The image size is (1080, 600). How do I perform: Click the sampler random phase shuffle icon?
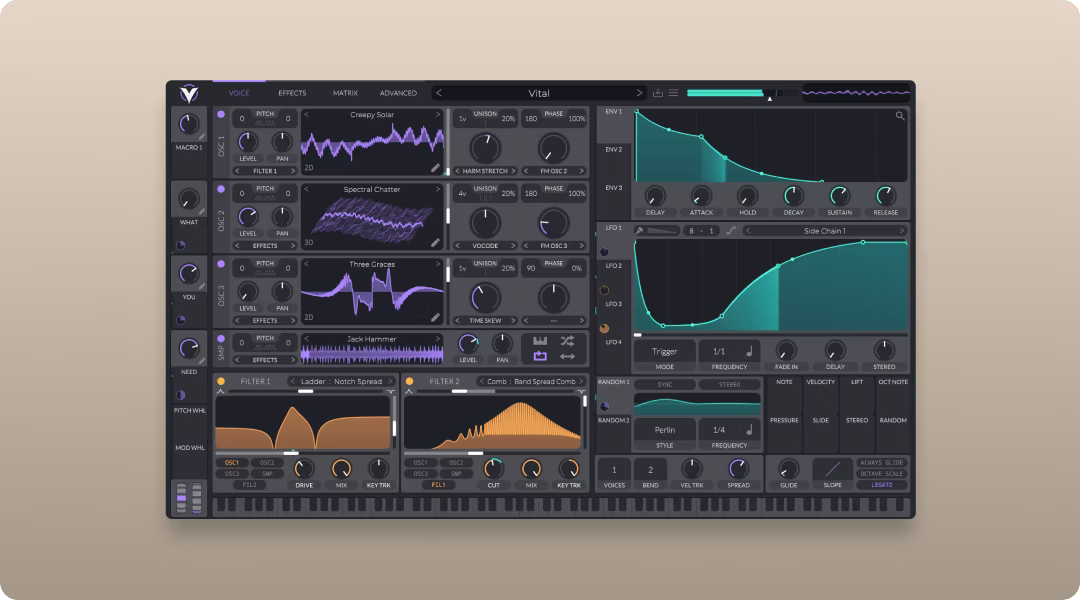click(x=567, y=341)
